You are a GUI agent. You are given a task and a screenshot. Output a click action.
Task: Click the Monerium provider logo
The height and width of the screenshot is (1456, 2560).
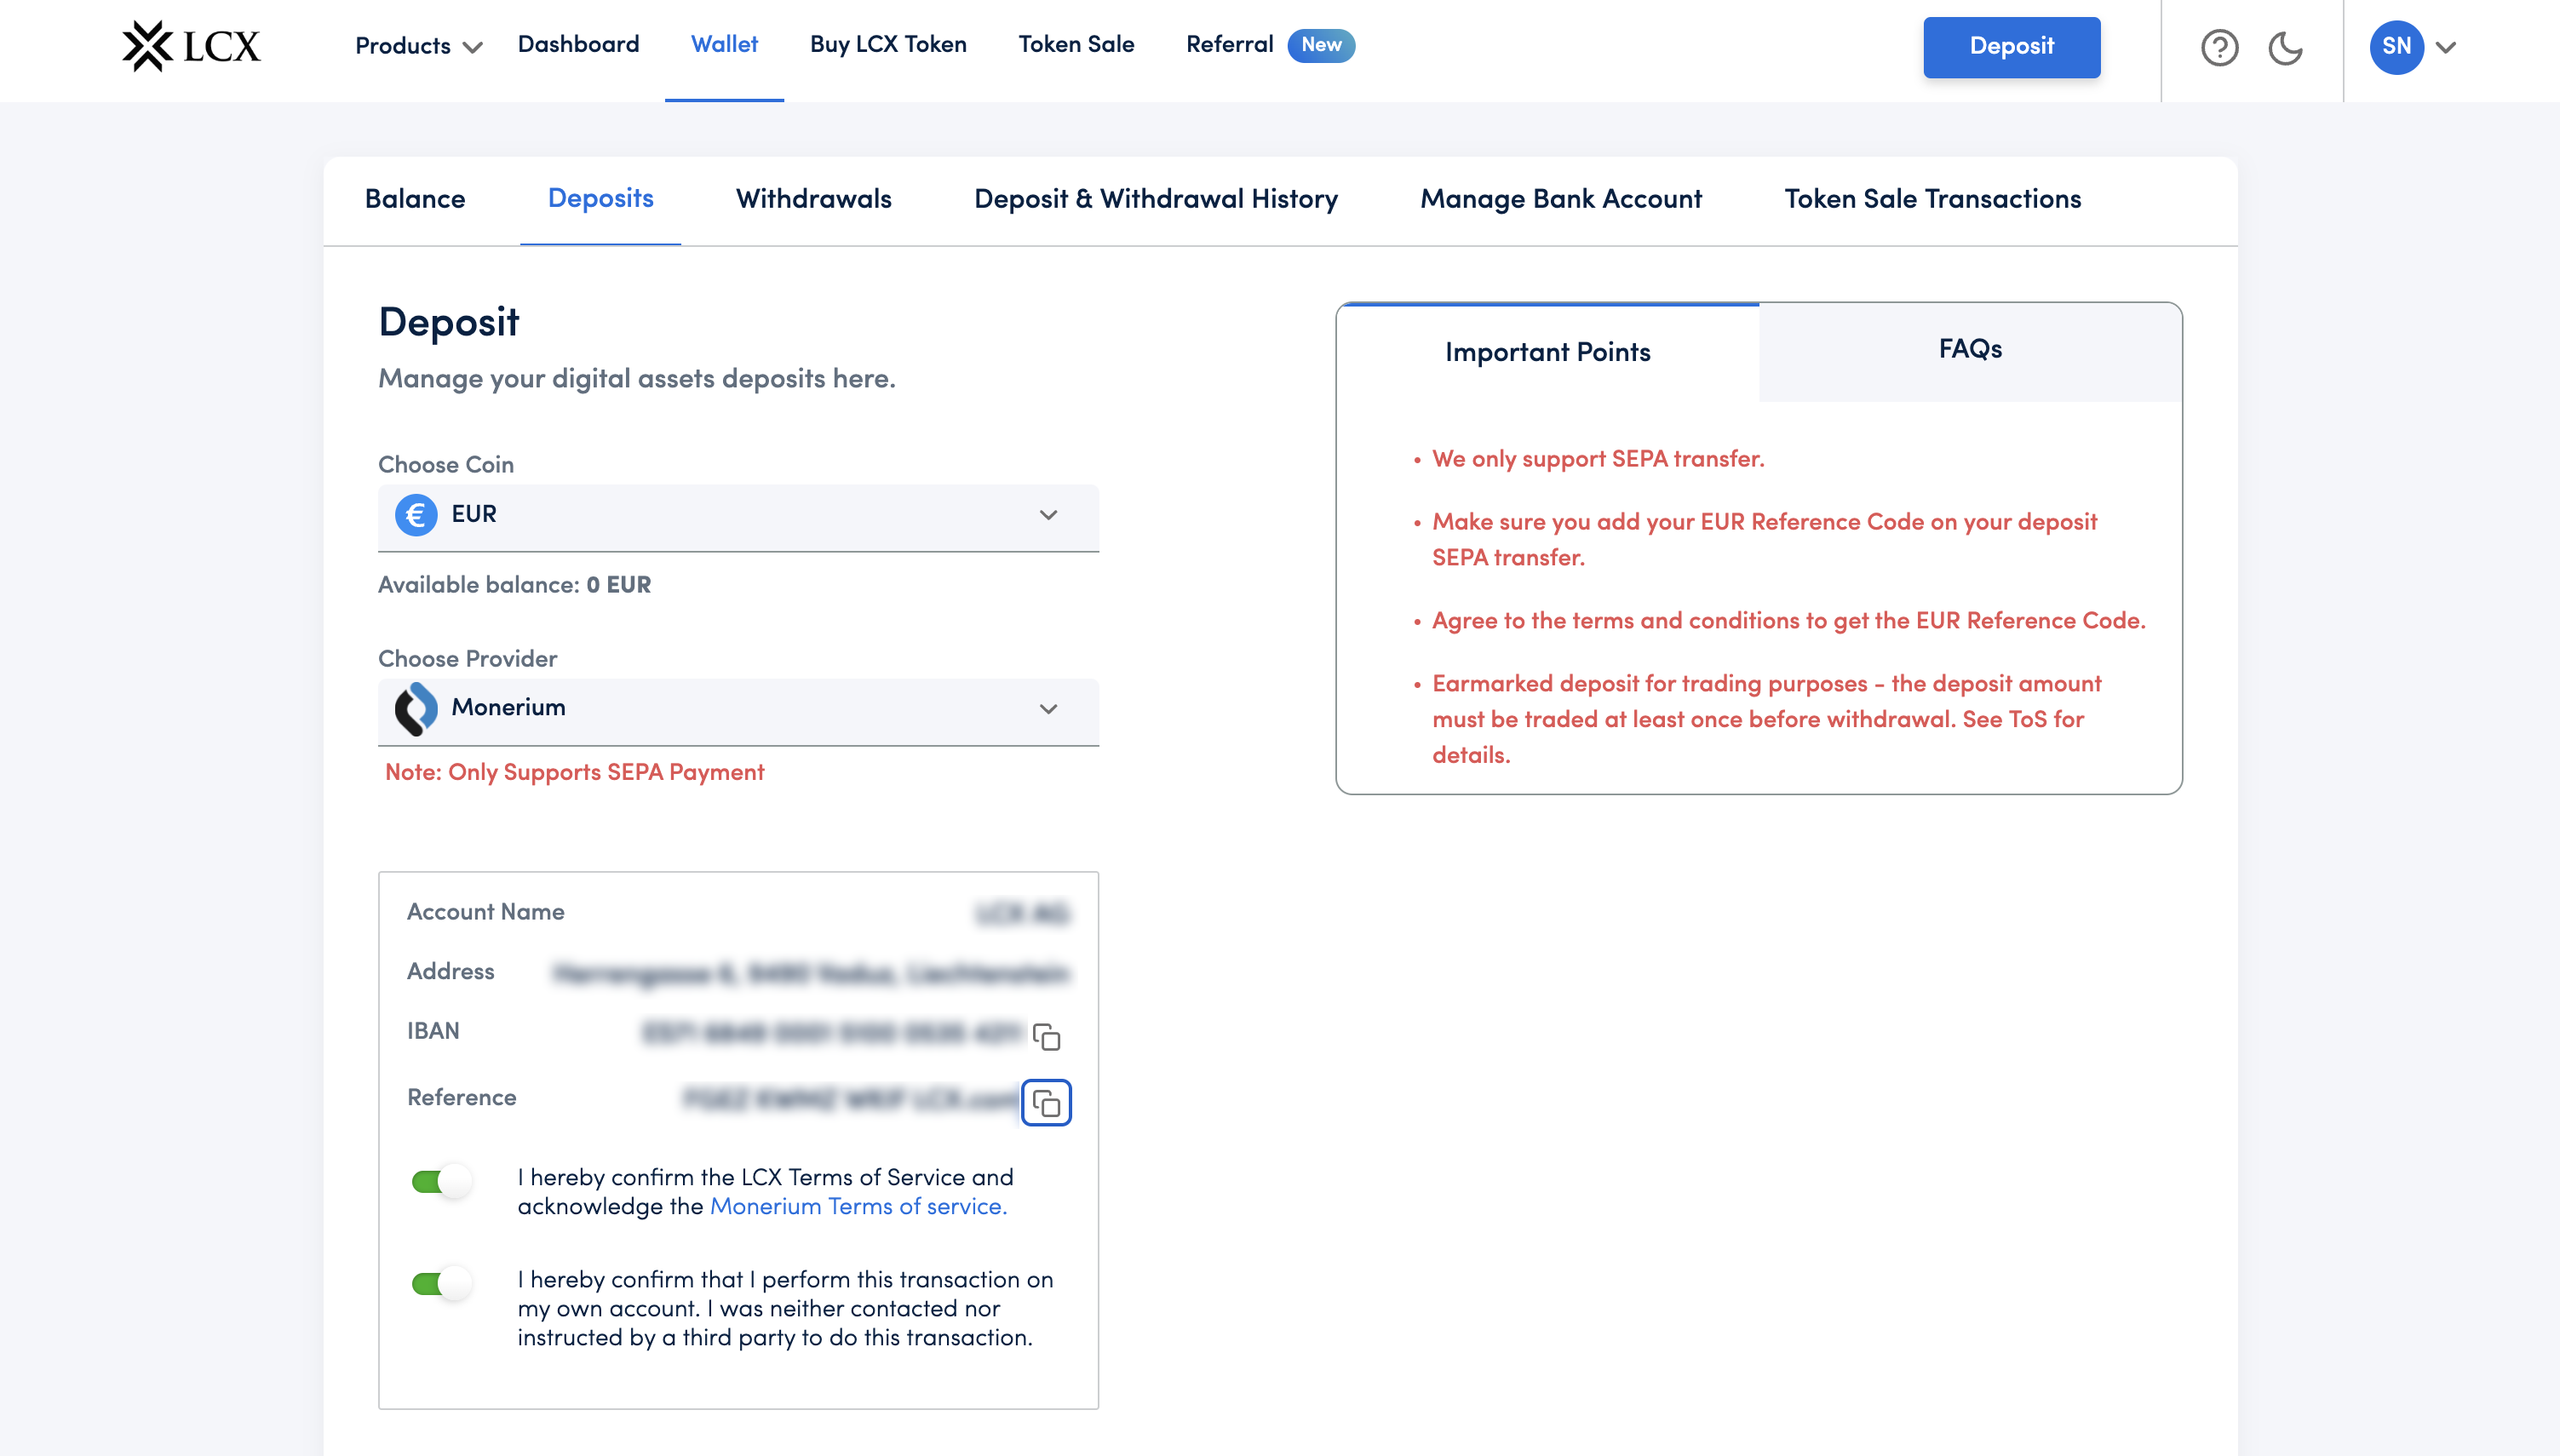tap(416, 709)
